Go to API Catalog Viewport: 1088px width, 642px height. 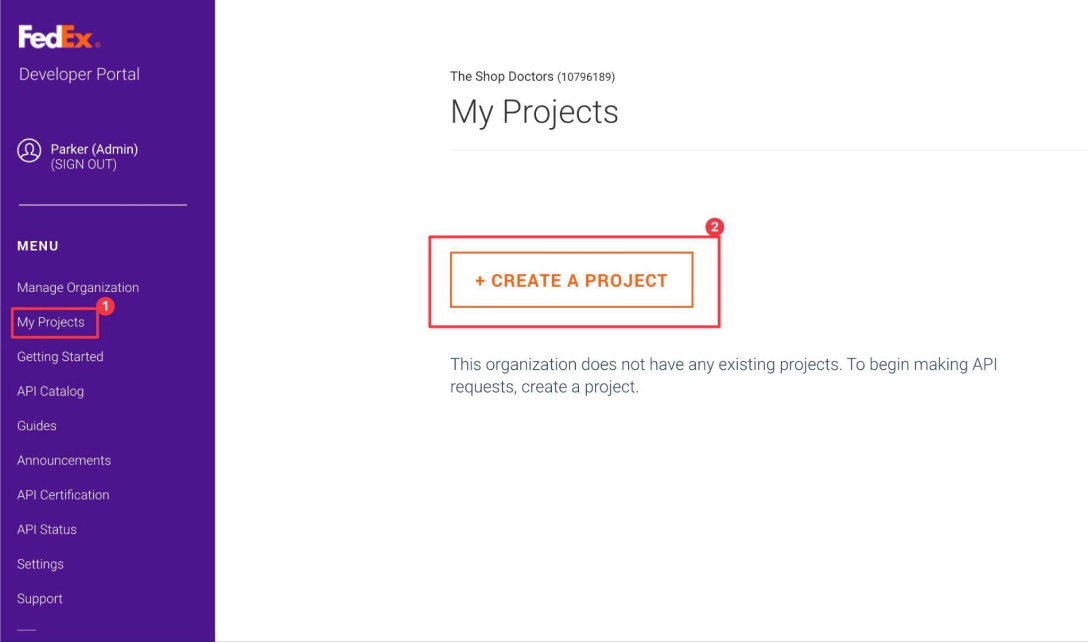pos(51,391)
